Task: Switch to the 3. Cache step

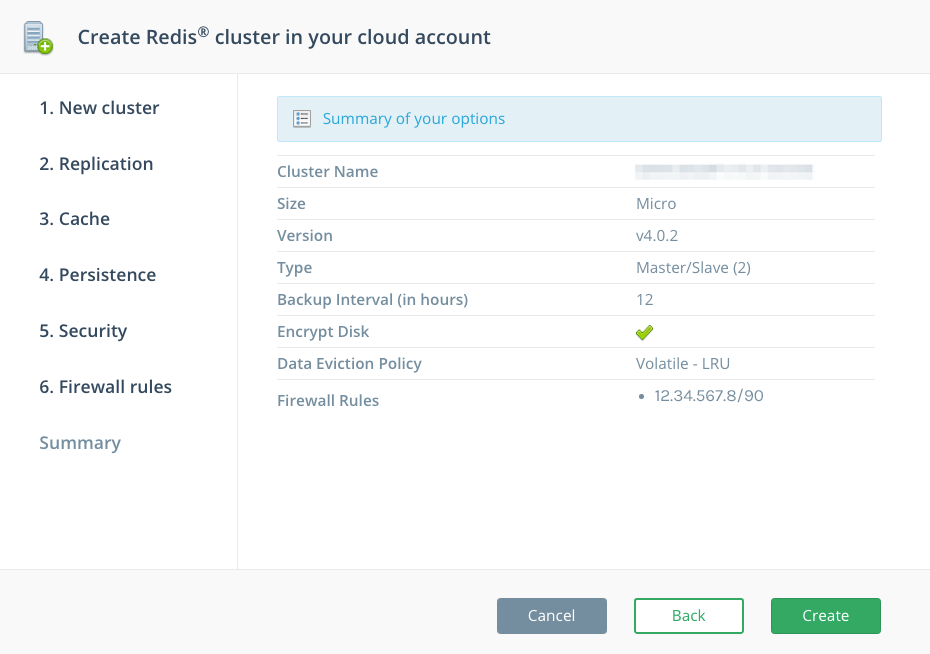Action: point(74,219)
